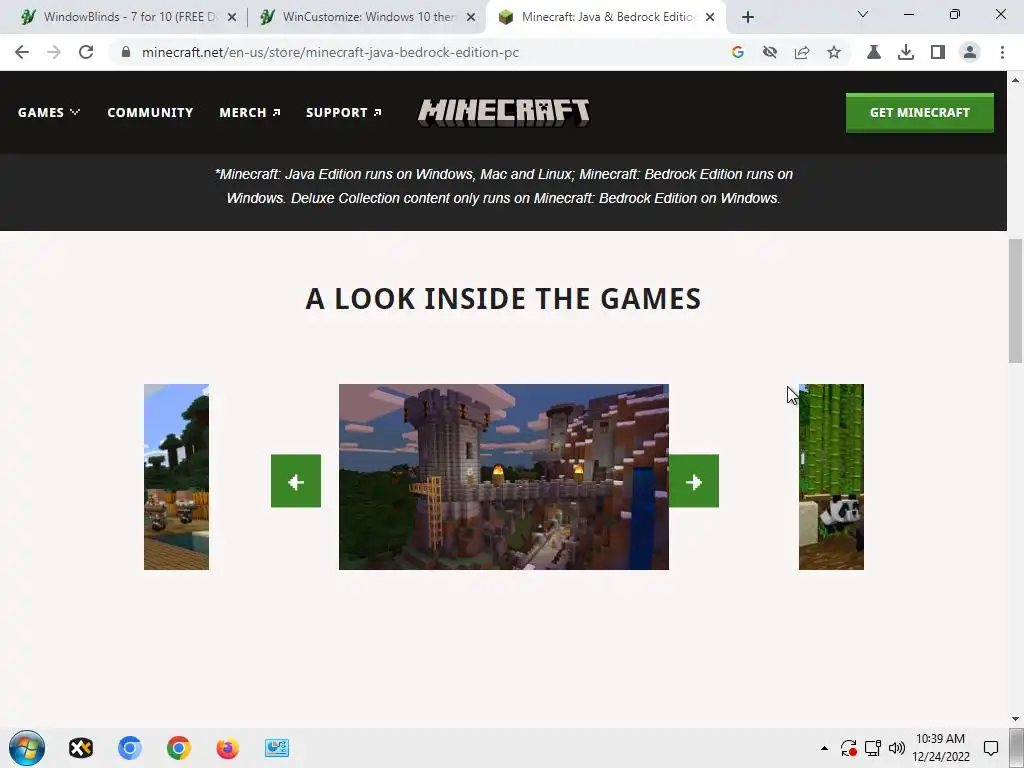Toggle the browser side panel
The height and width of the screenshot is (768, 1024).
tap(938, 52)
